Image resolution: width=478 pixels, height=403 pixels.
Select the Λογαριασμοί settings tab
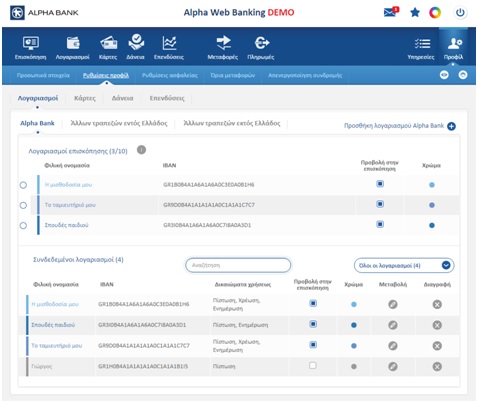[38, 98]
